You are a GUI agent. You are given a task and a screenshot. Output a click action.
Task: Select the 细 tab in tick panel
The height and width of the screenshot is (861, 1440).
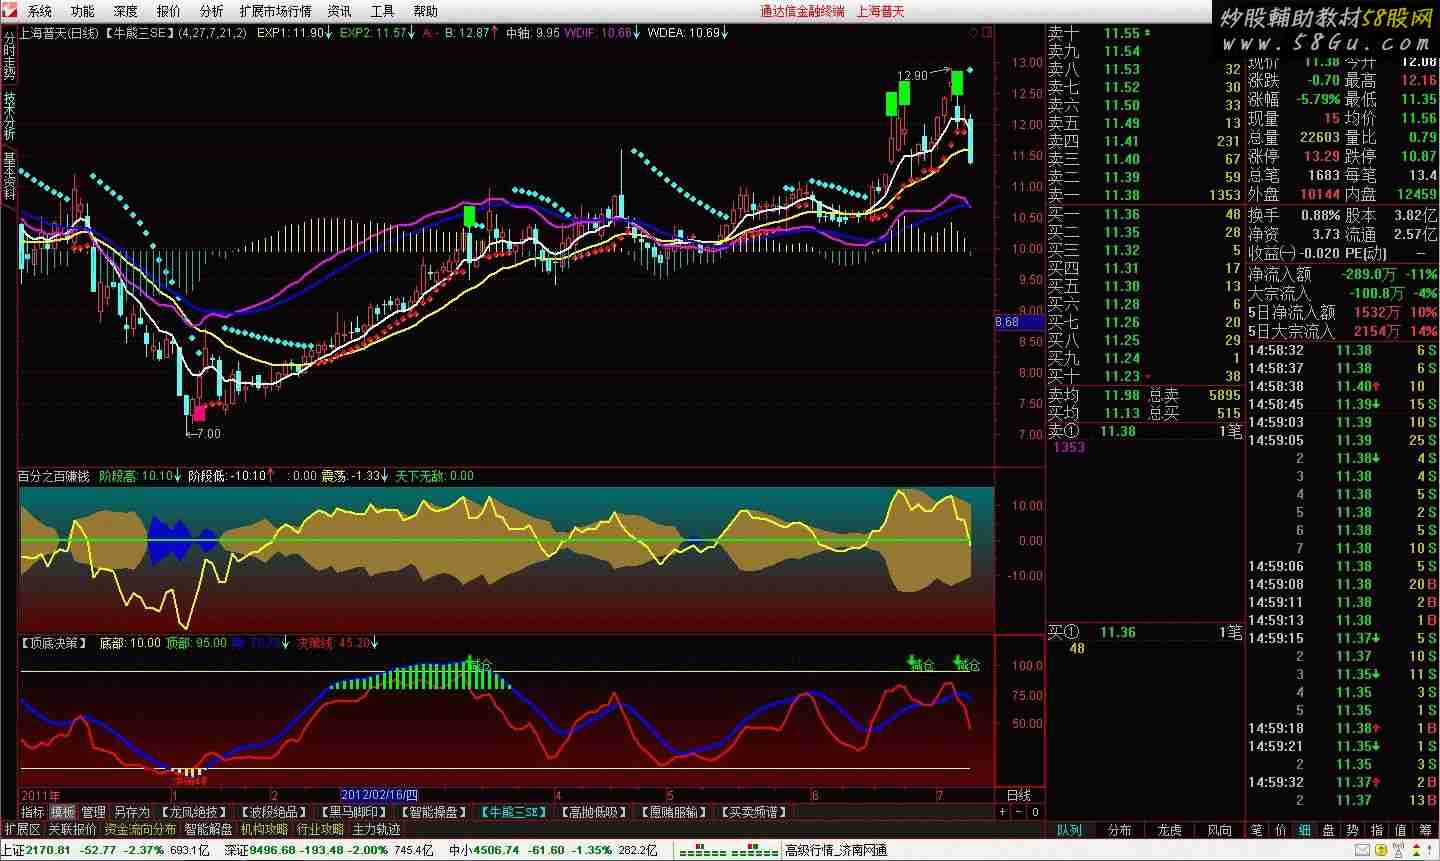coord(1305,830)
